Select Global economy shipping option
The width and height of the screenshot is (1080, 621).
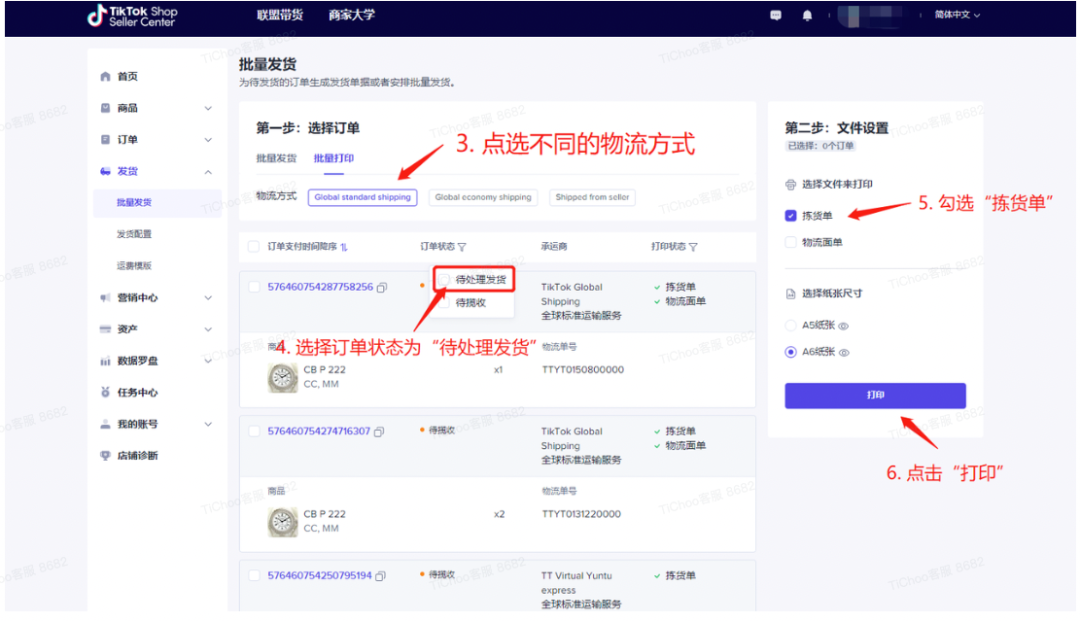click(x=483, y=198)
